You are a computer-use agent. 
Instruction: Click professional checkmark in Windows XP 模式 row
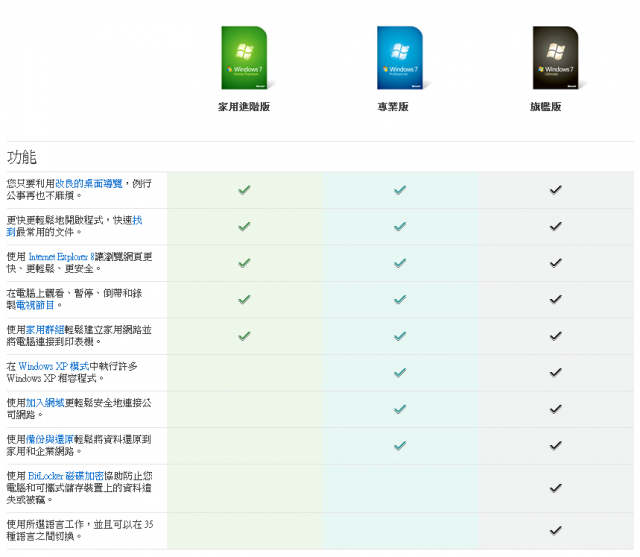[x=400, y=372]
